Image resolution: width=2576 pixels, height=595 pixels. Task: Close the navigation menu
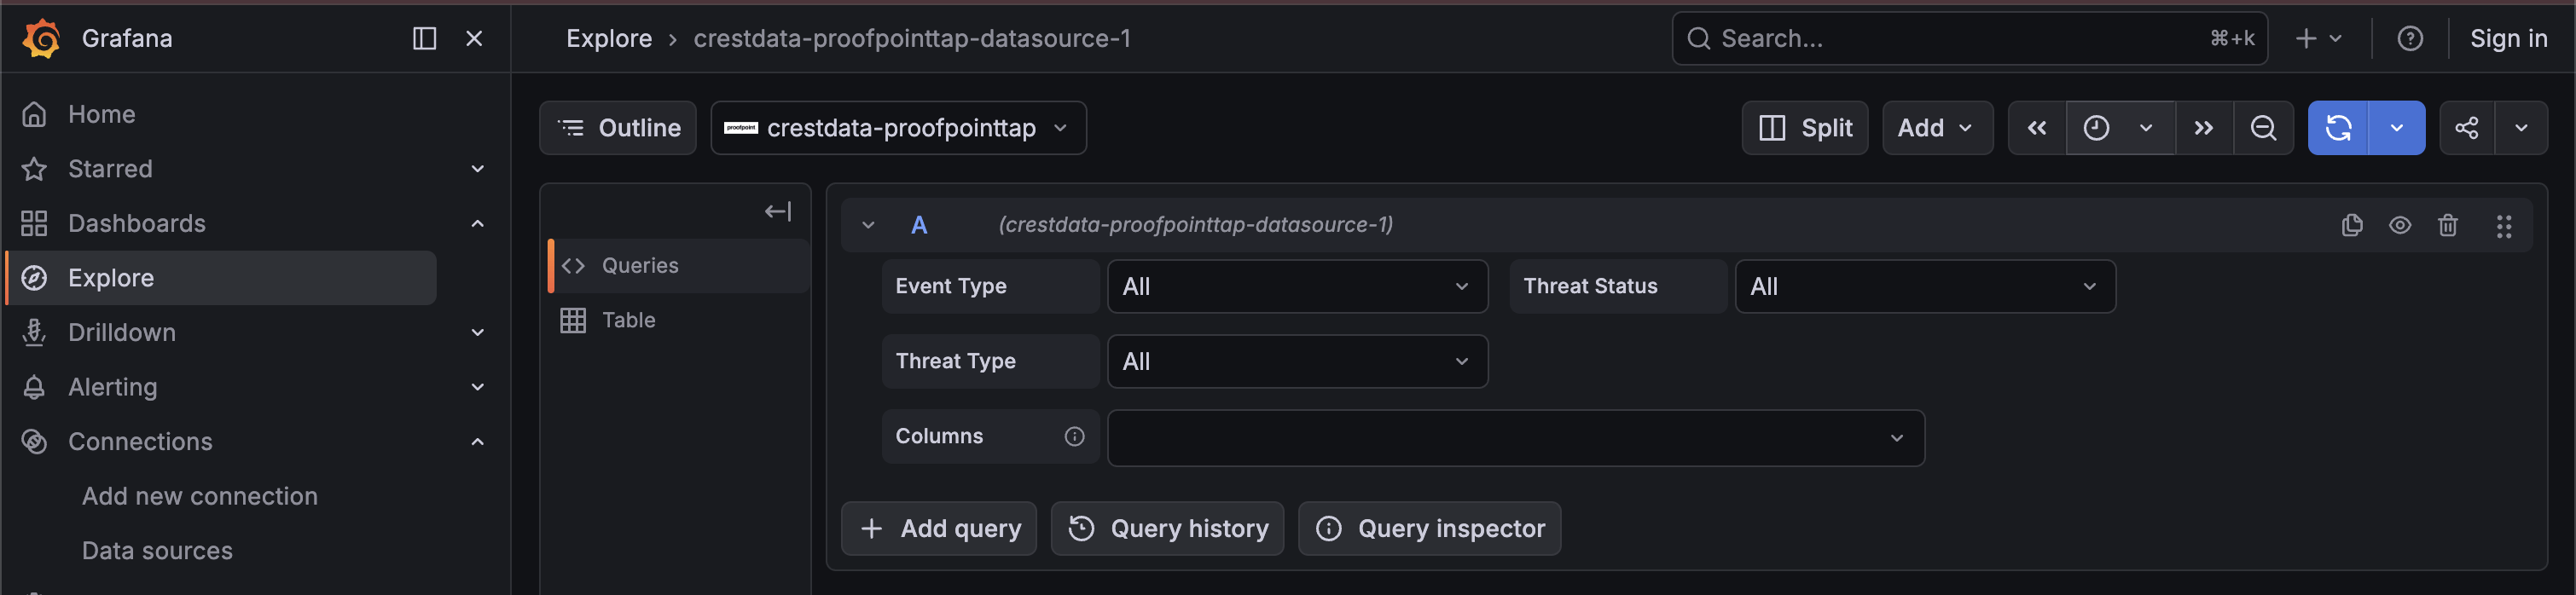pos(474,38)
